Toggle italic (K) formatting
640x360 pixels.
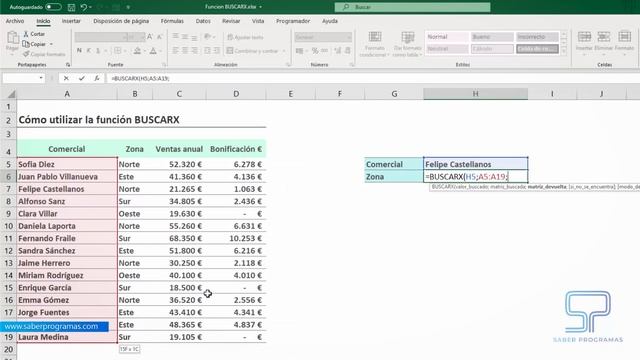(89, 51)
